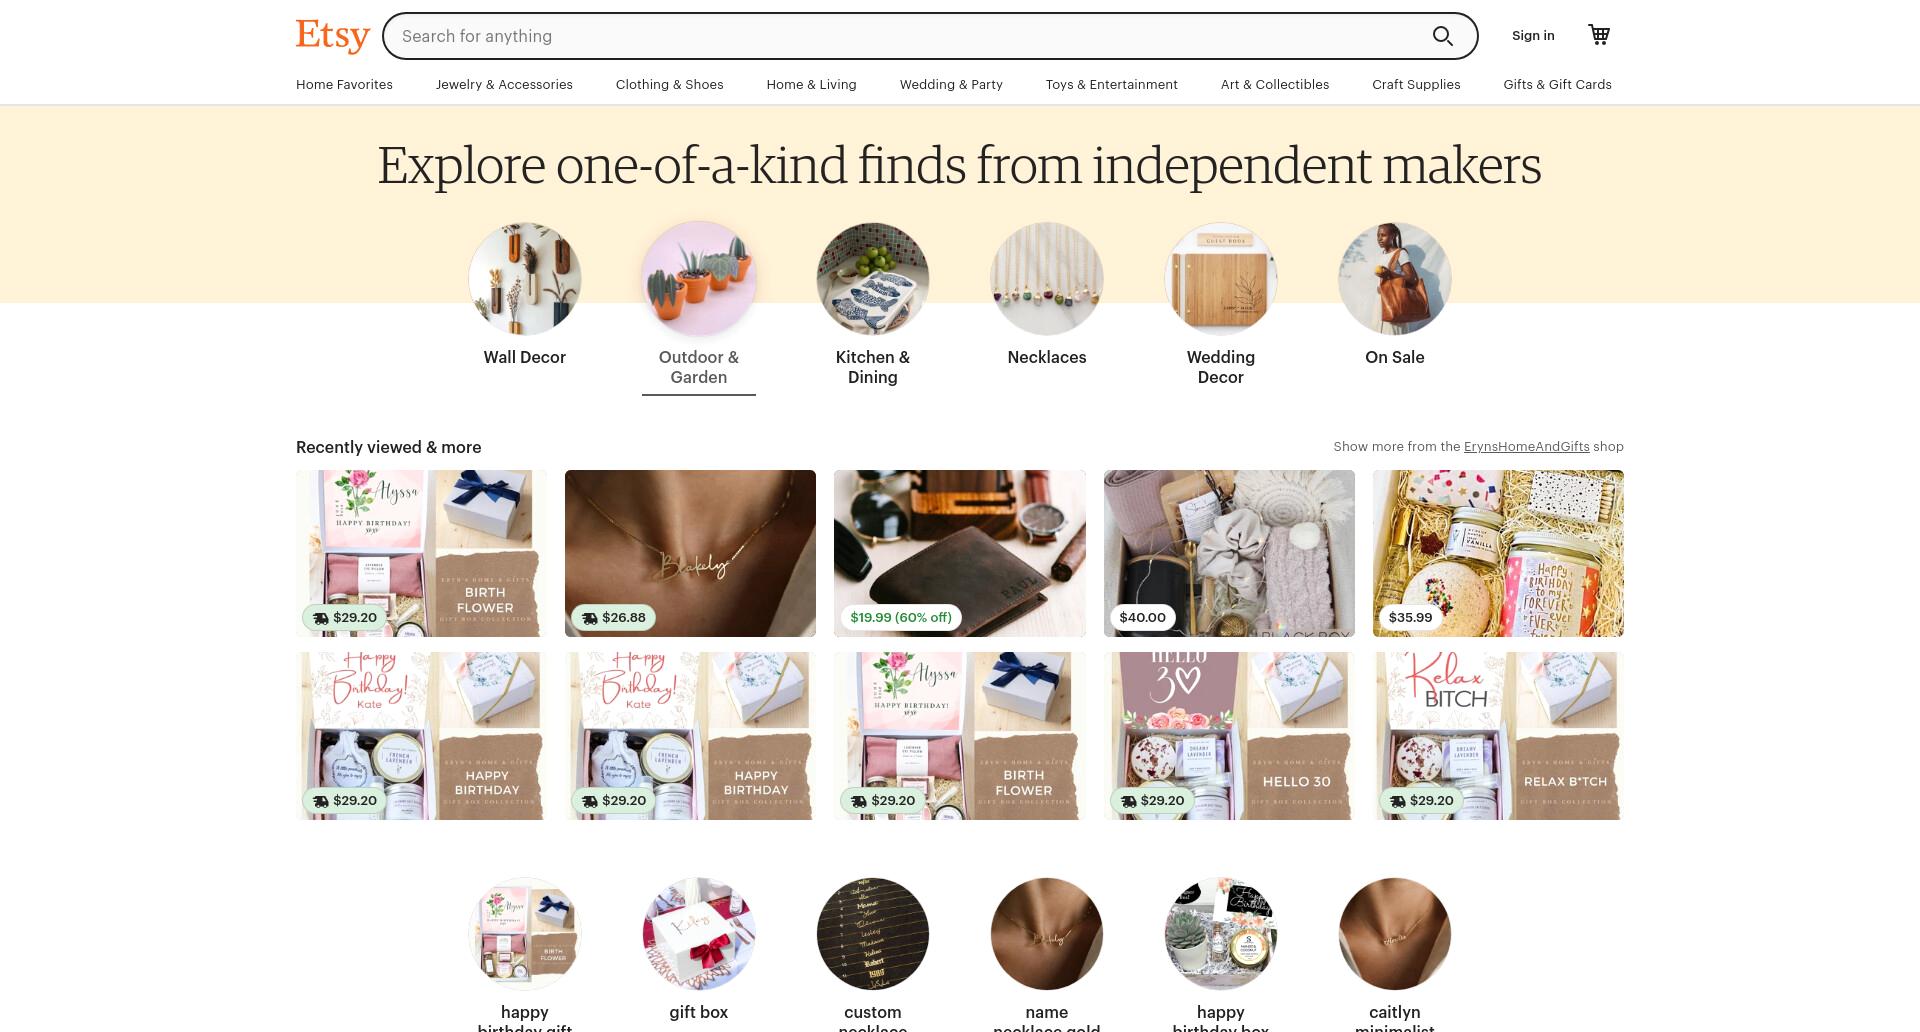This screenshot has height=1032, width=1920.
Task: Open the leather wallet listing at $19.99
Action: 960,553
